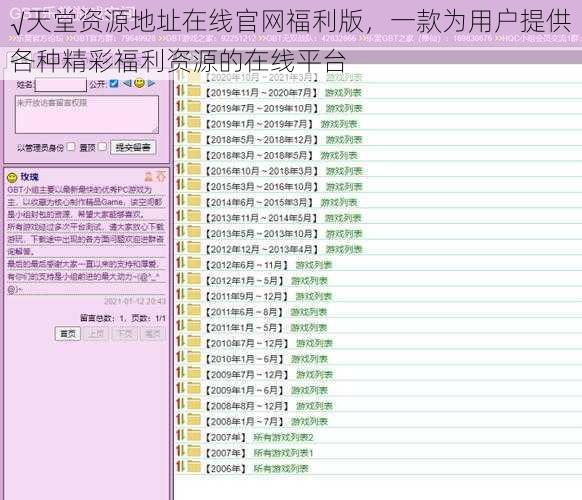
Task: Click the arrow marker before 2006年 folder
Action: (180, 467)
